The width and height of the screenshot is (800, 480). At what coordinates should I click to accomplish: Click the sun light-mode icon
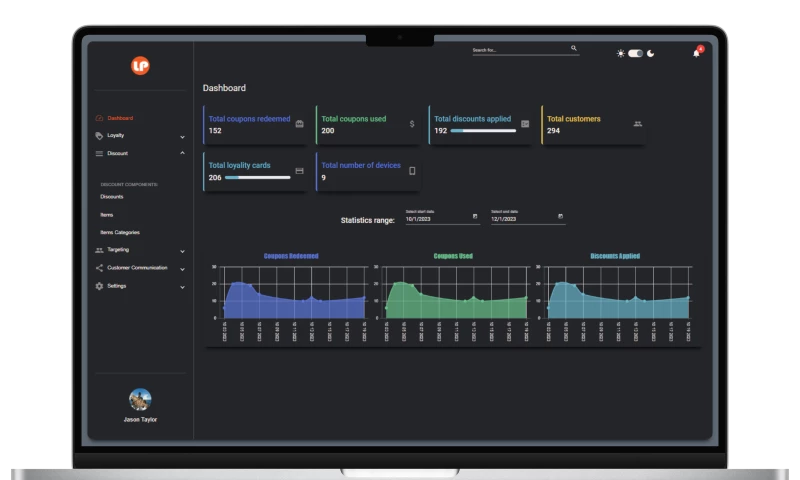pyautogui.click(x=620, y=53)
